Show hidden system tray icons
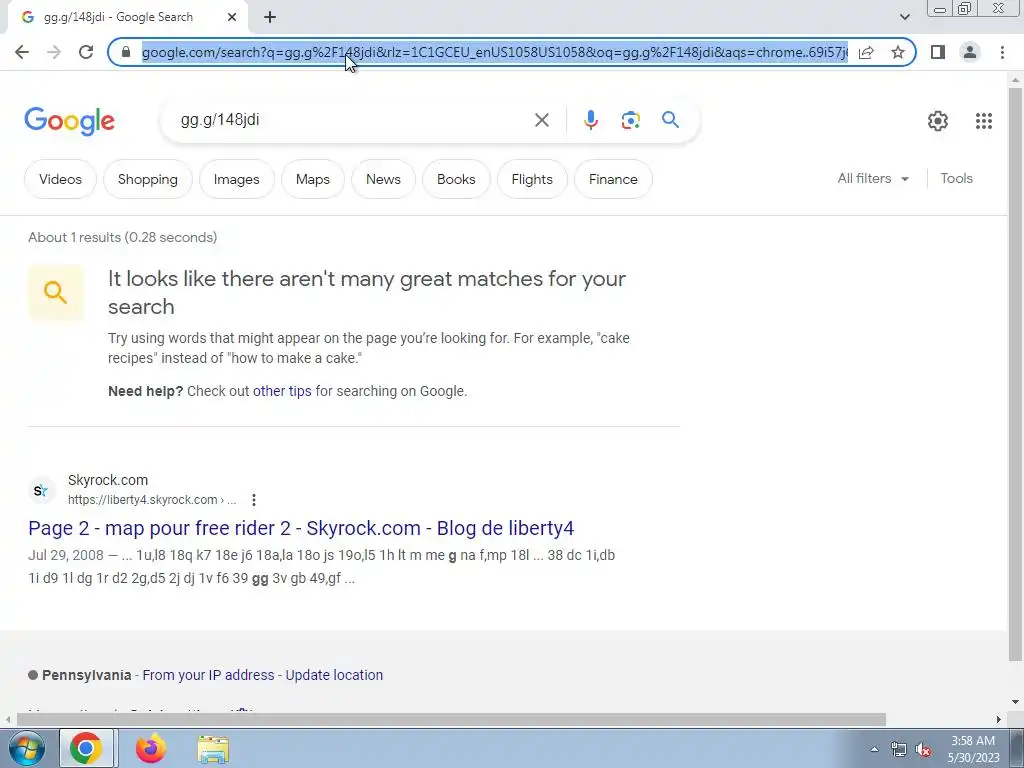 [x=874, y=749]
